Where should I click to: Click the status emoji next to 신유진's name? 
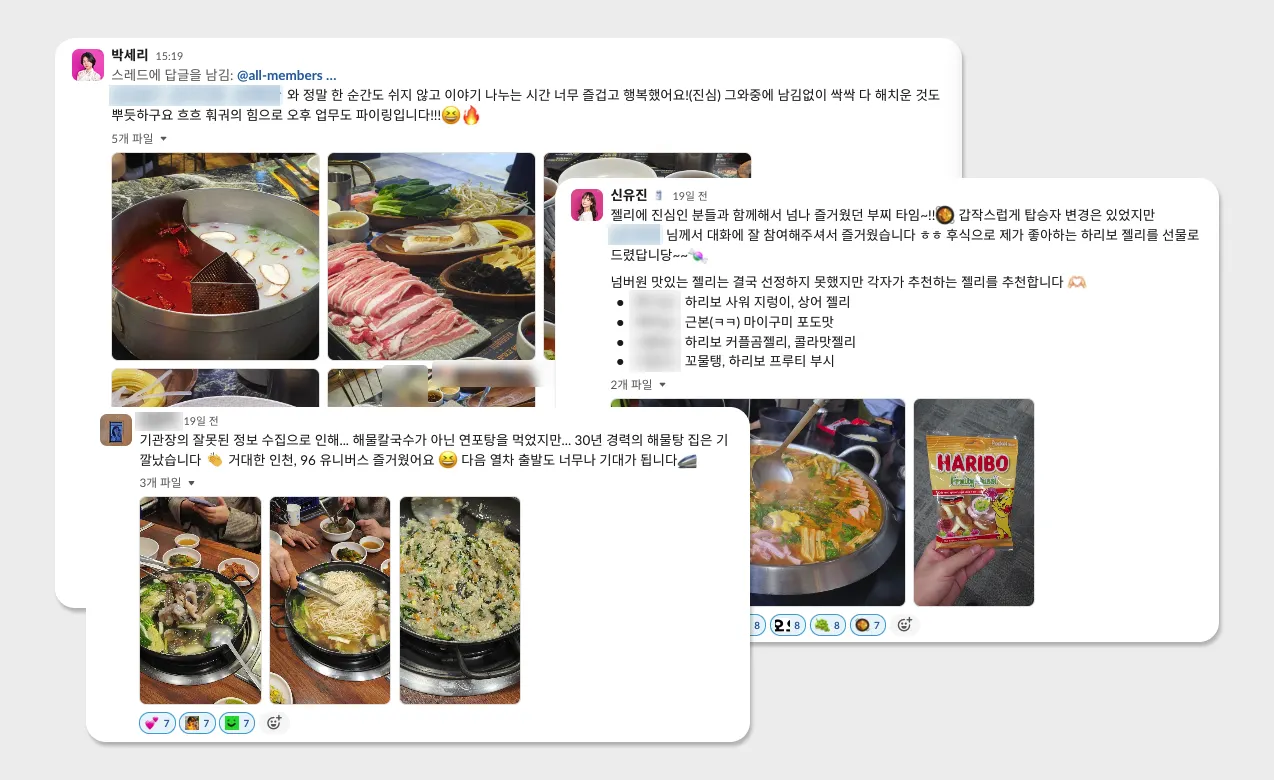pos(659,196)
